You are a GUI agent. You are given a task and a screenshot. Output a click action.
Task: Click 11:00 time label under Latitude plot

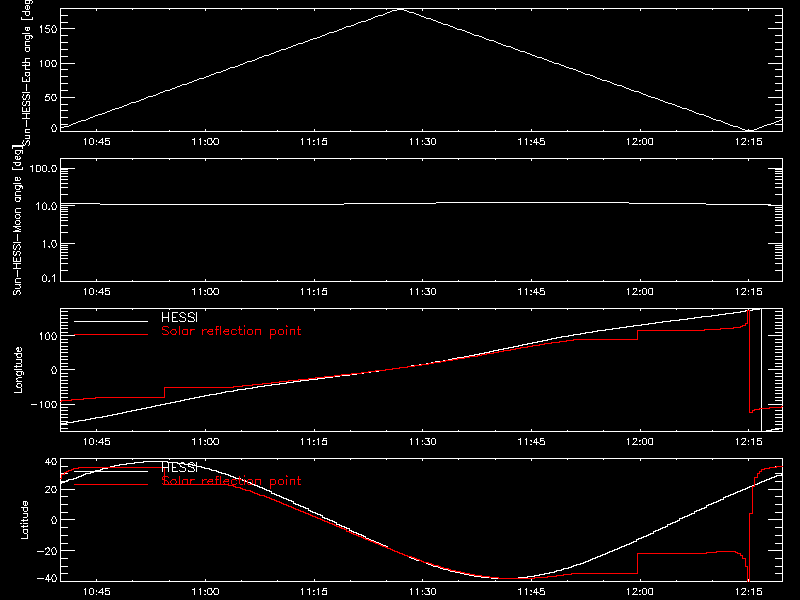pyautogui.click(x=205, y=591)
